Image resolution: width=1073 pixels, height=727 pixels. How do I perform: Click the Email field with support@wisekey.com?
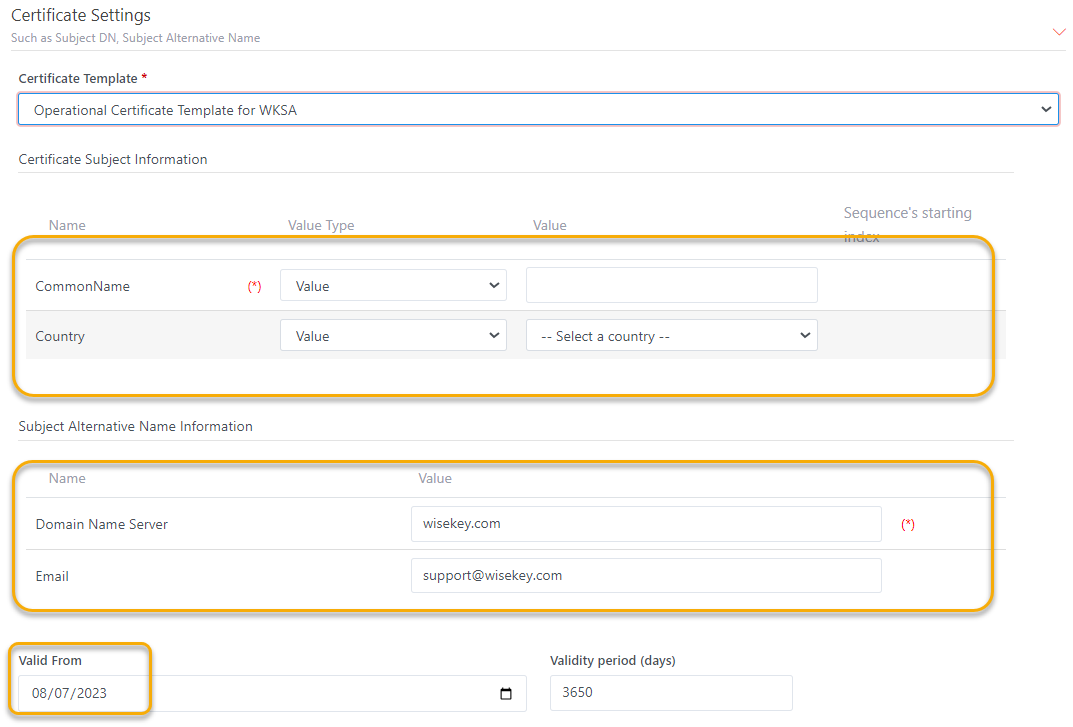(x=645, y=575)
